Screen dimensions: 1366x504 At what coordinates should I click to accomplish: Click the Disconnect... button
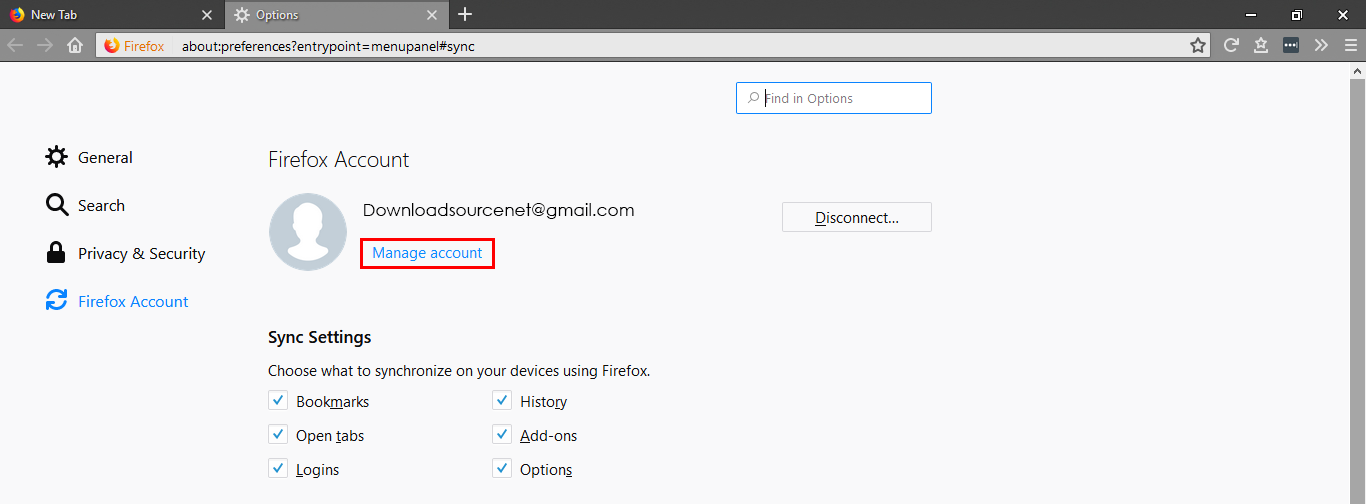coord(857,217)
